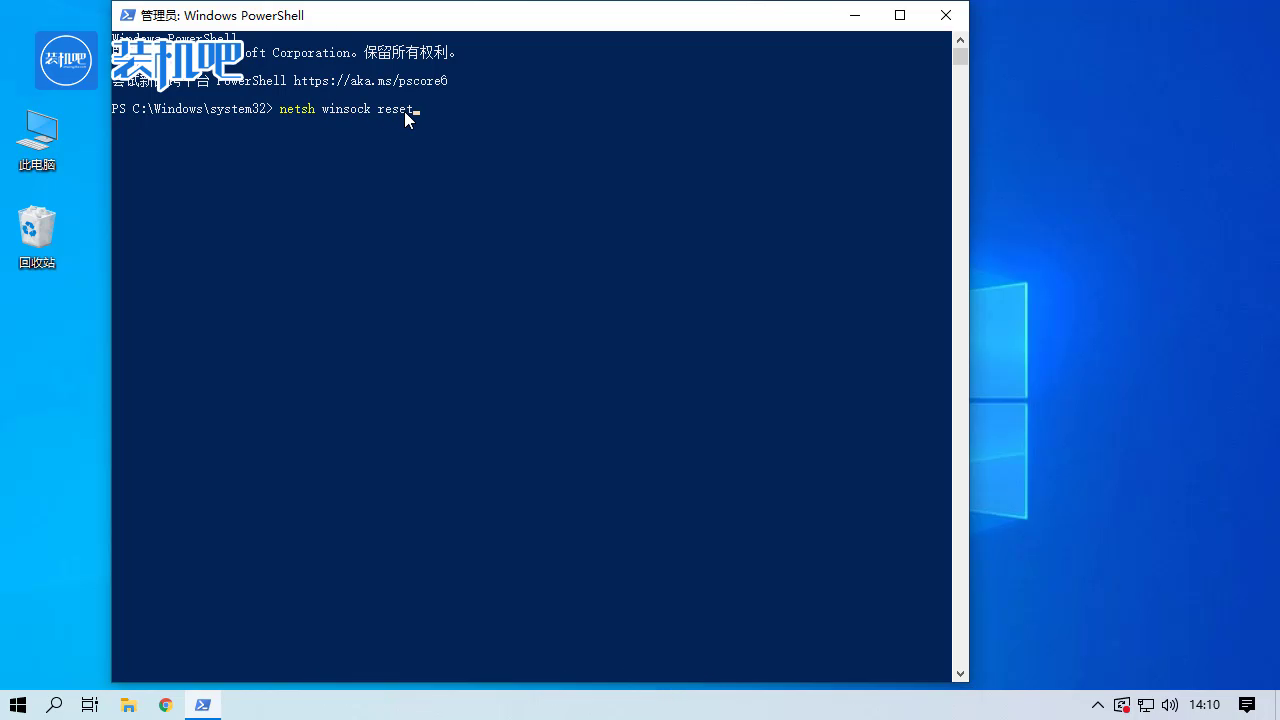1280x720 pixels.
Task: Select 装机吧 desktop shortcut icon
Action: (x=66, y=60)
